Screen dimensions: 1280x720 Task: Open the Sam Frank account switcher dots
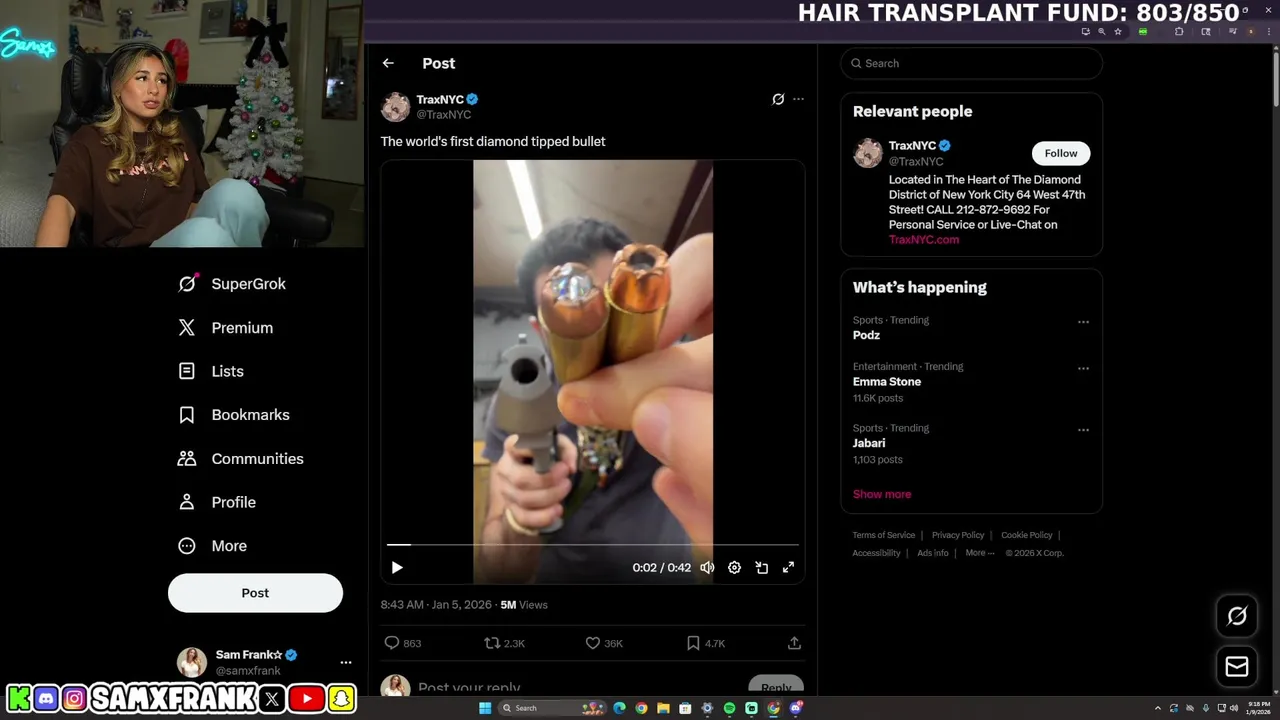click(x=346, y=662)
